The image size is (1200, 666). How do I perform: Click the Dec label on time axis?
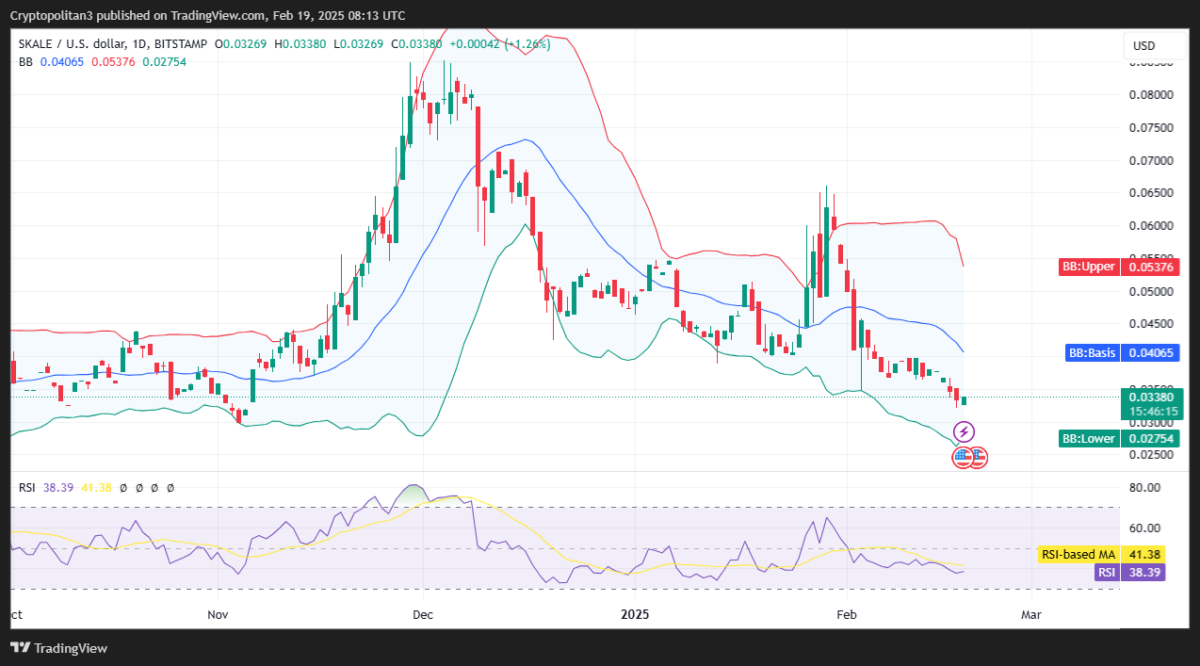tap(421, 614)
